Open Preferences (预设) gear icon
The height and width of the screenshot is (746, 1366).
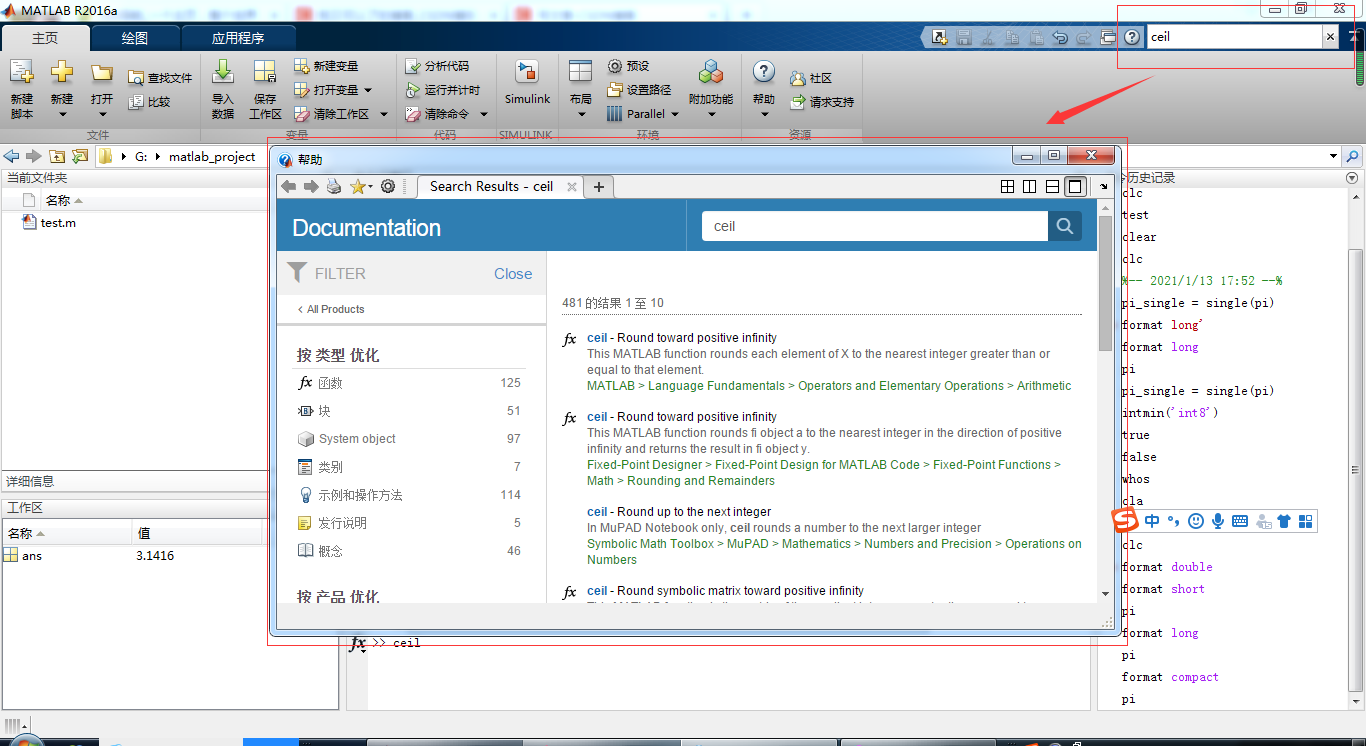point(615,66)
